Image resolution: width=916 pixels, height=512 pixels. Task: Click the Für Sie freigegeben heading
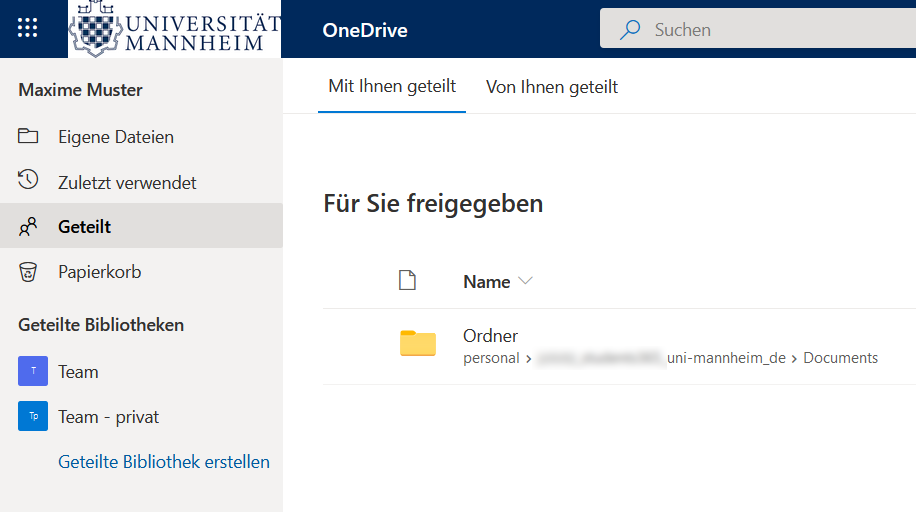click(x=433, y=203)
